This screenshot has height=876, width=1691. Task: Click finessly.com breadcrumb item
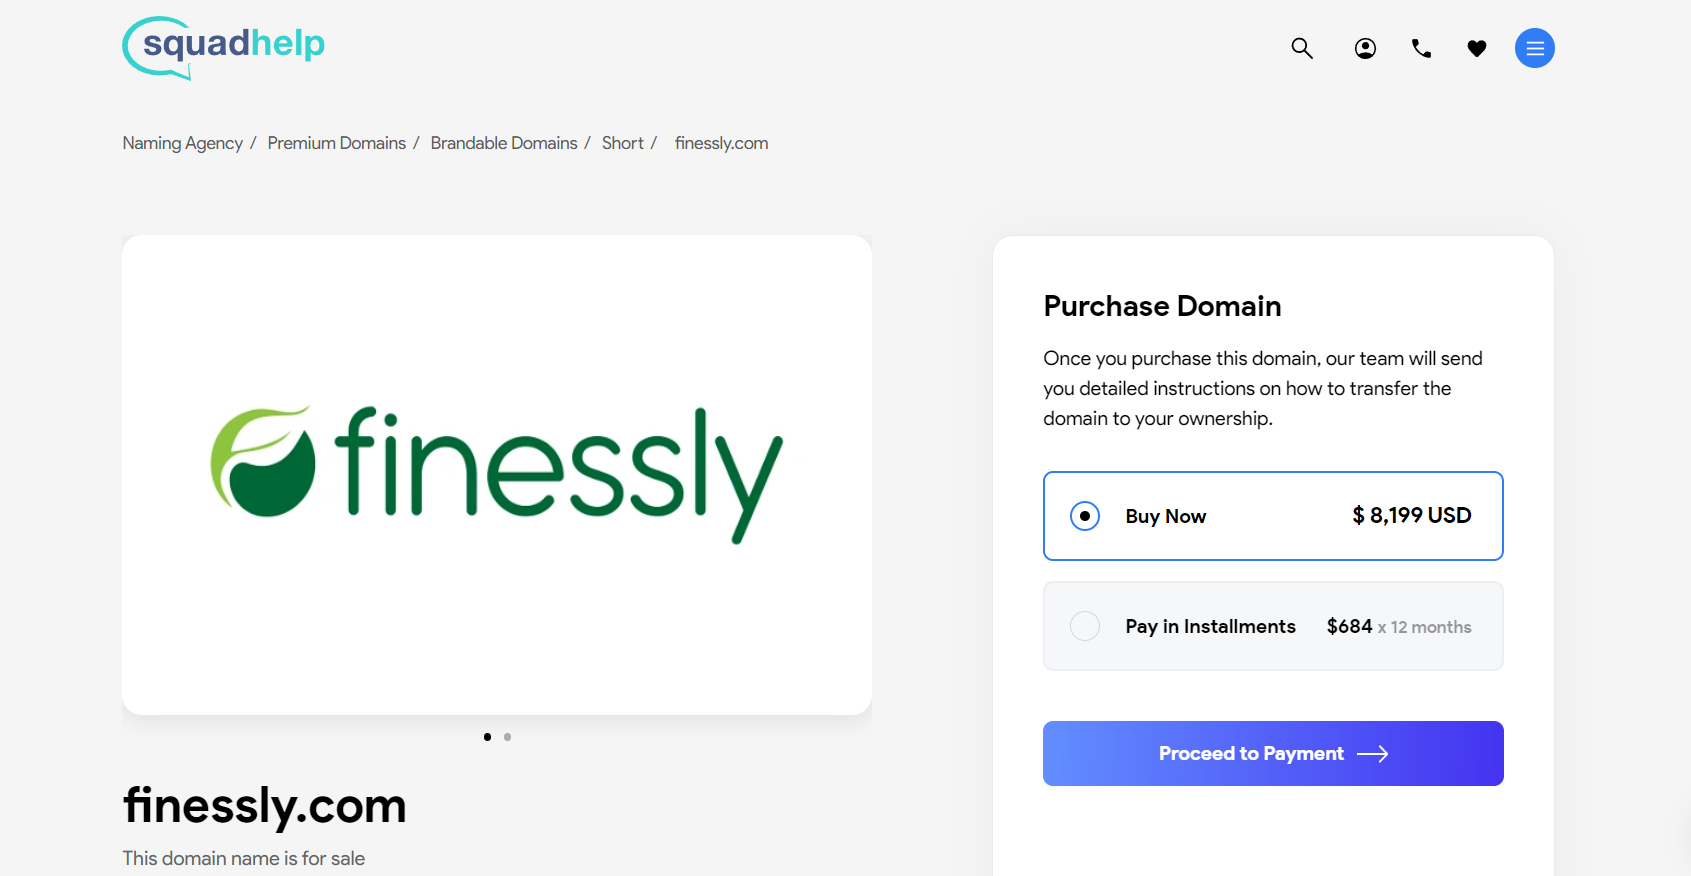pos(721,143)
